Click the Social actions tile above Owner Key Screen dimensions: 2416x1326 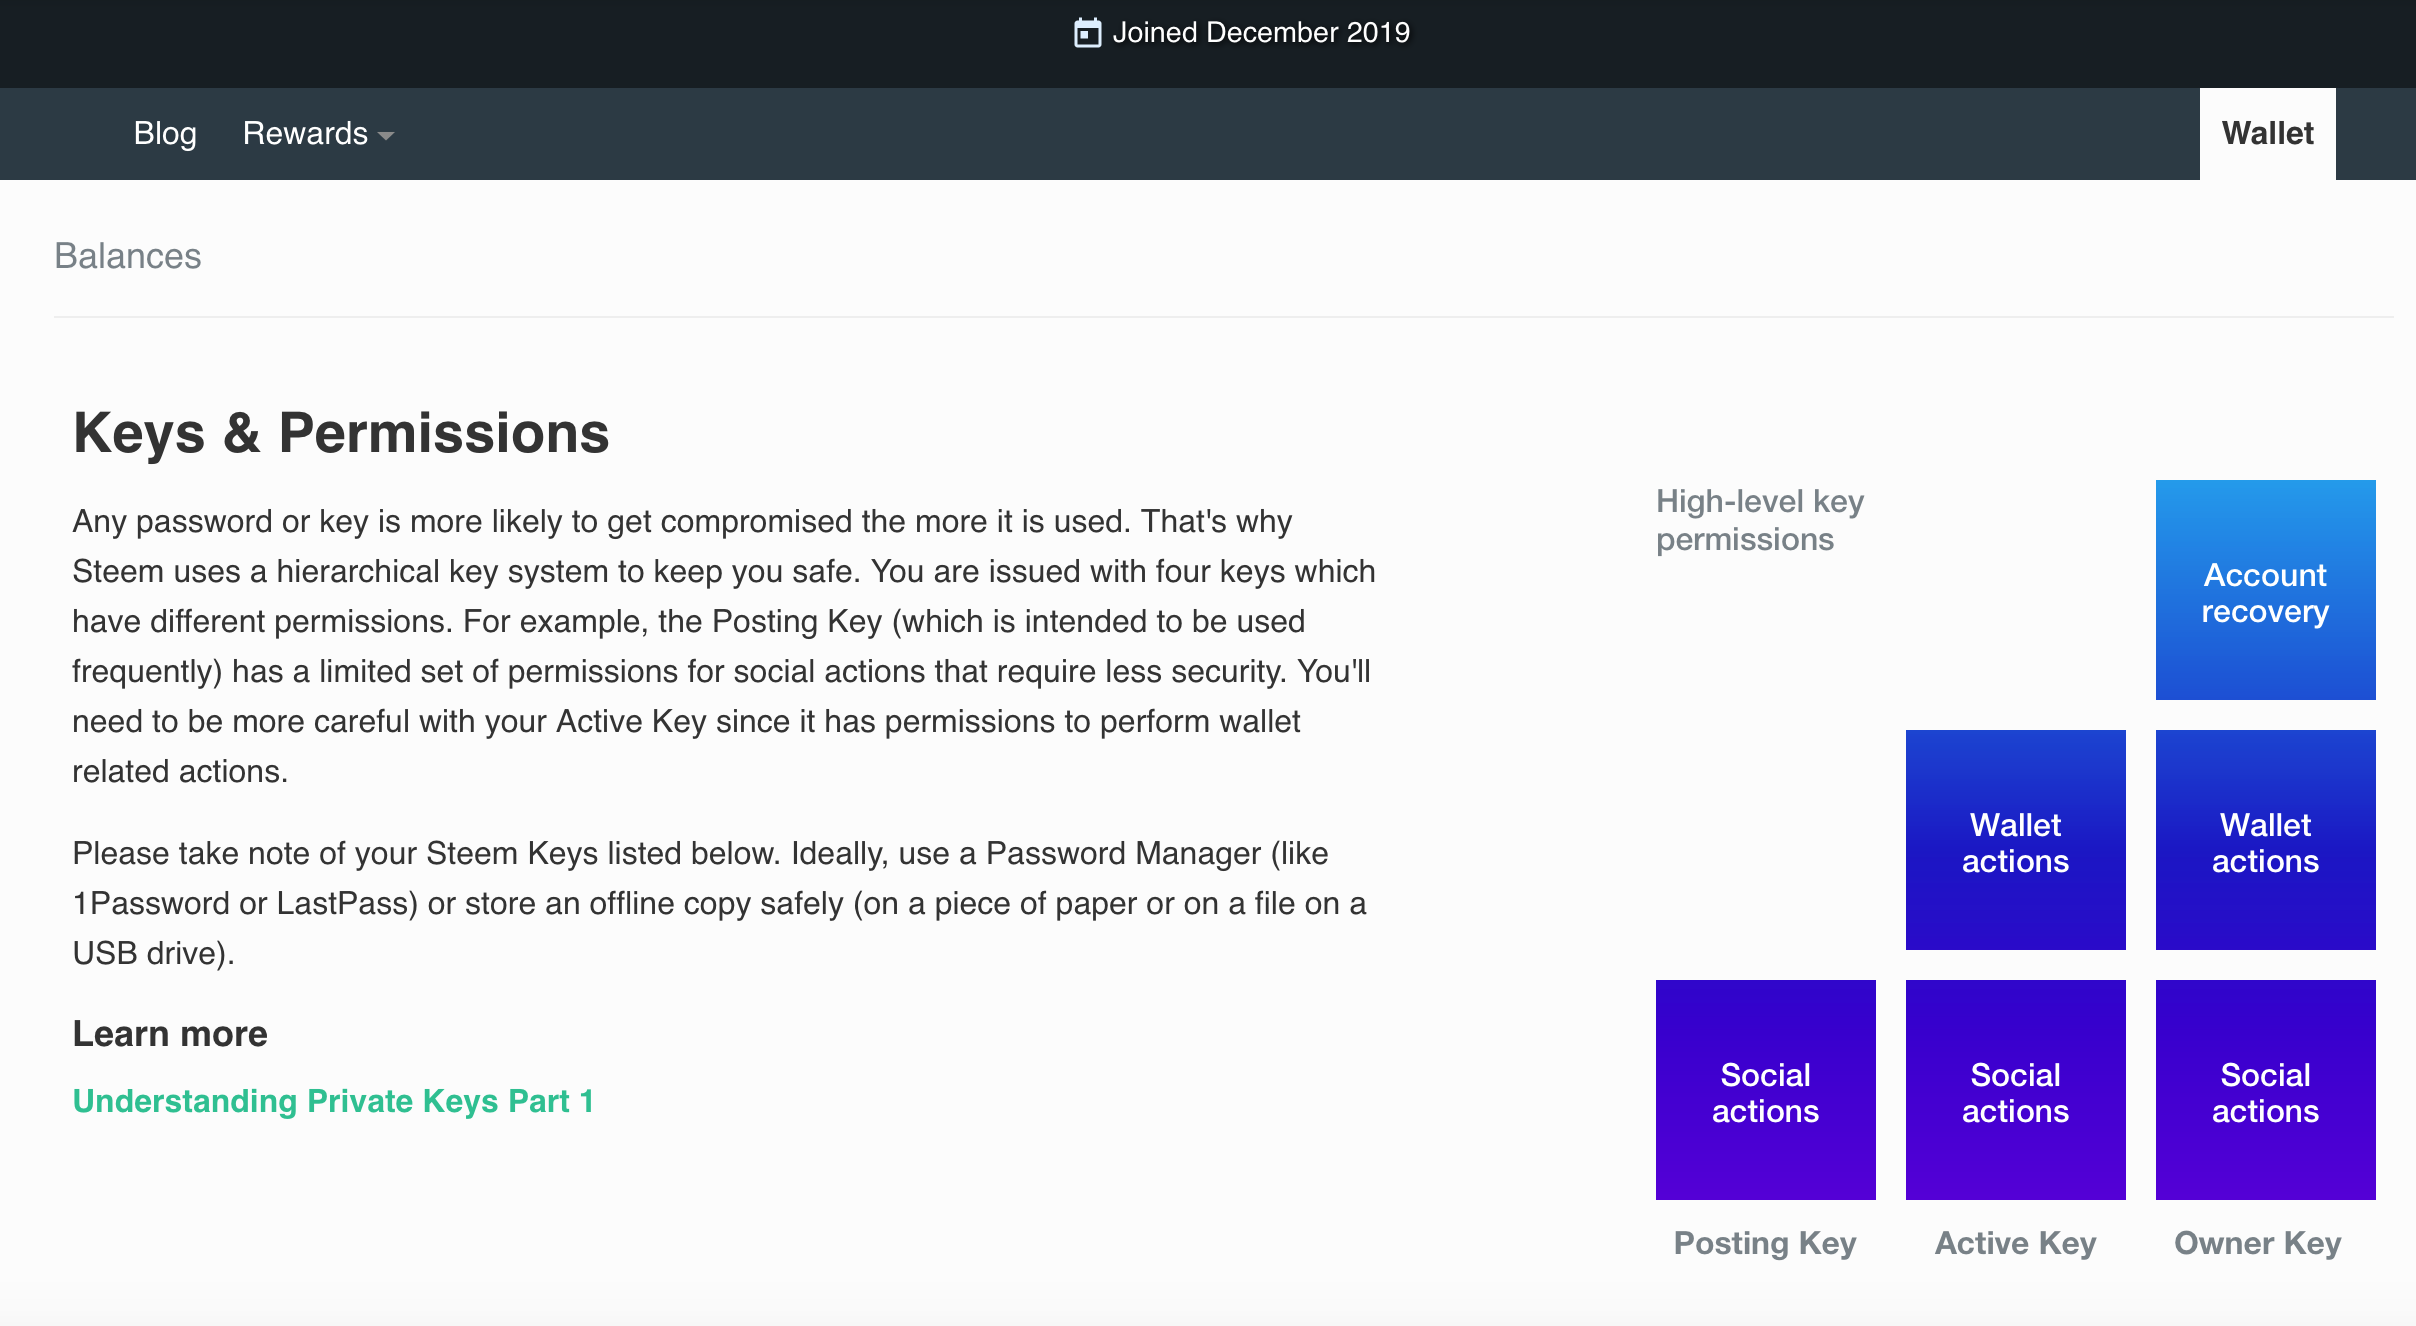[x=2265, y=1090]
